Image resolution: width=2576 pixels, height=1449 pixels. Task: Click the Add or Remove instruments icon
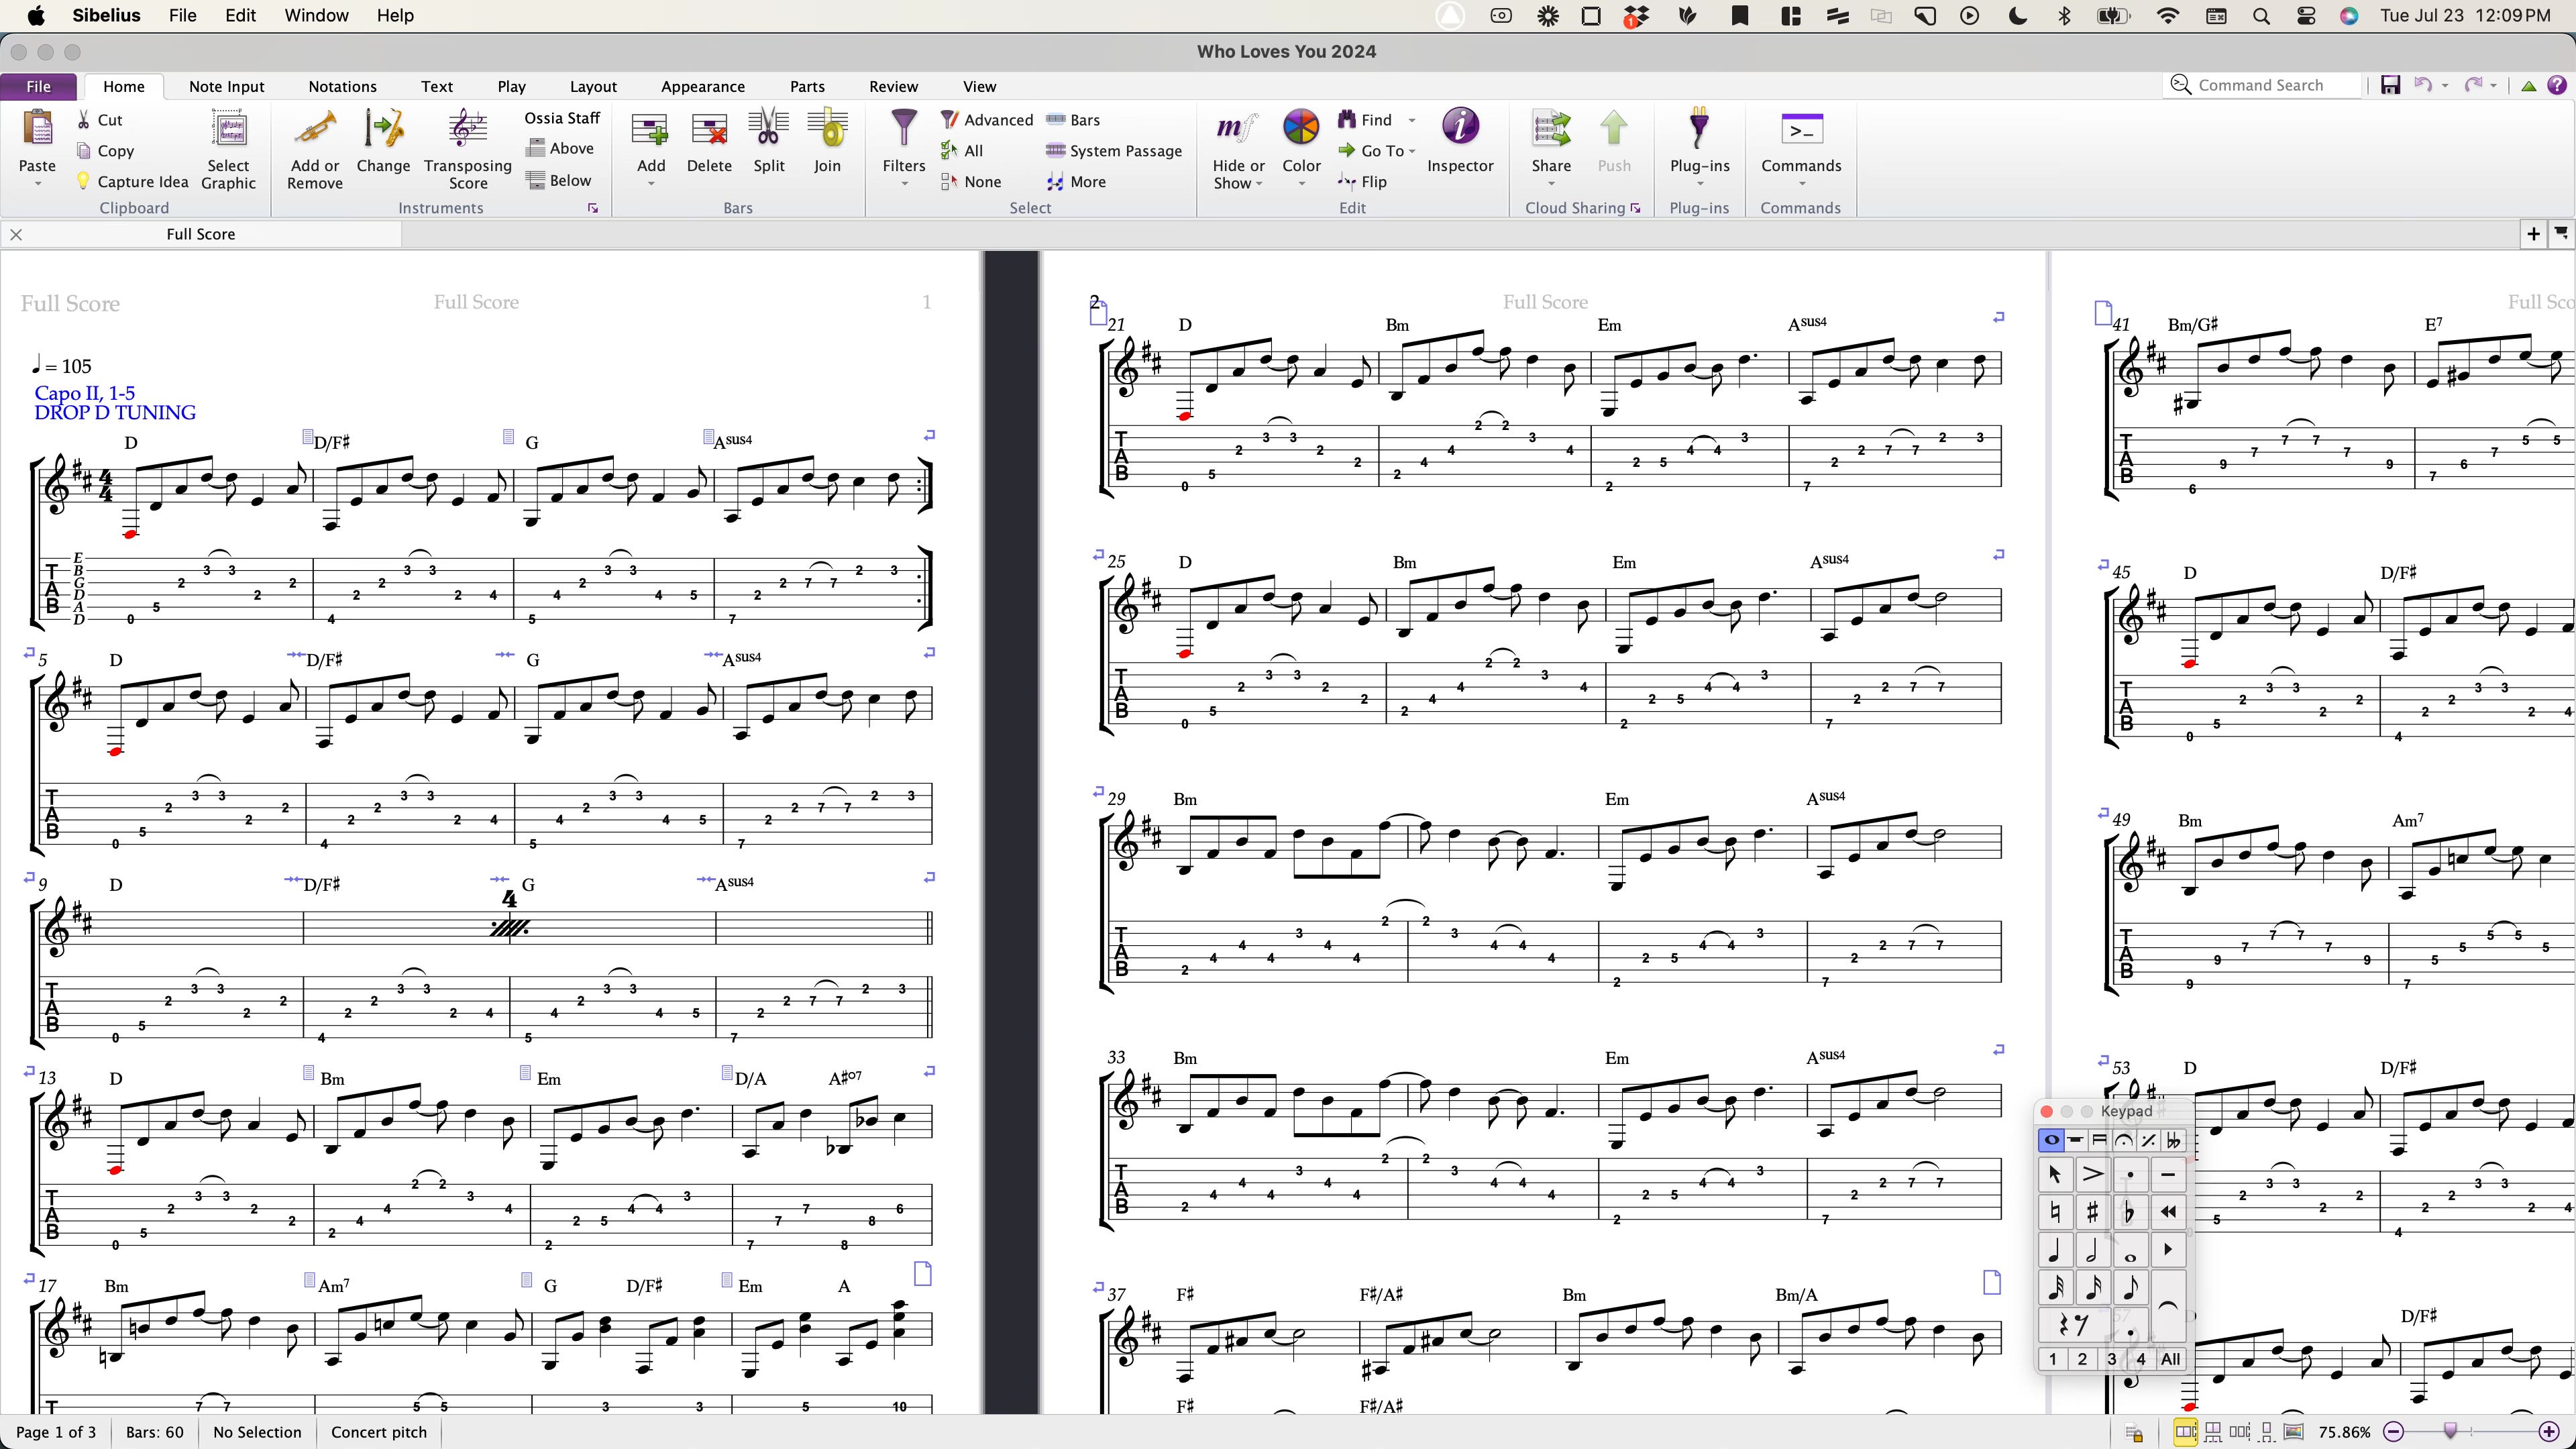[x=315, y=131]
